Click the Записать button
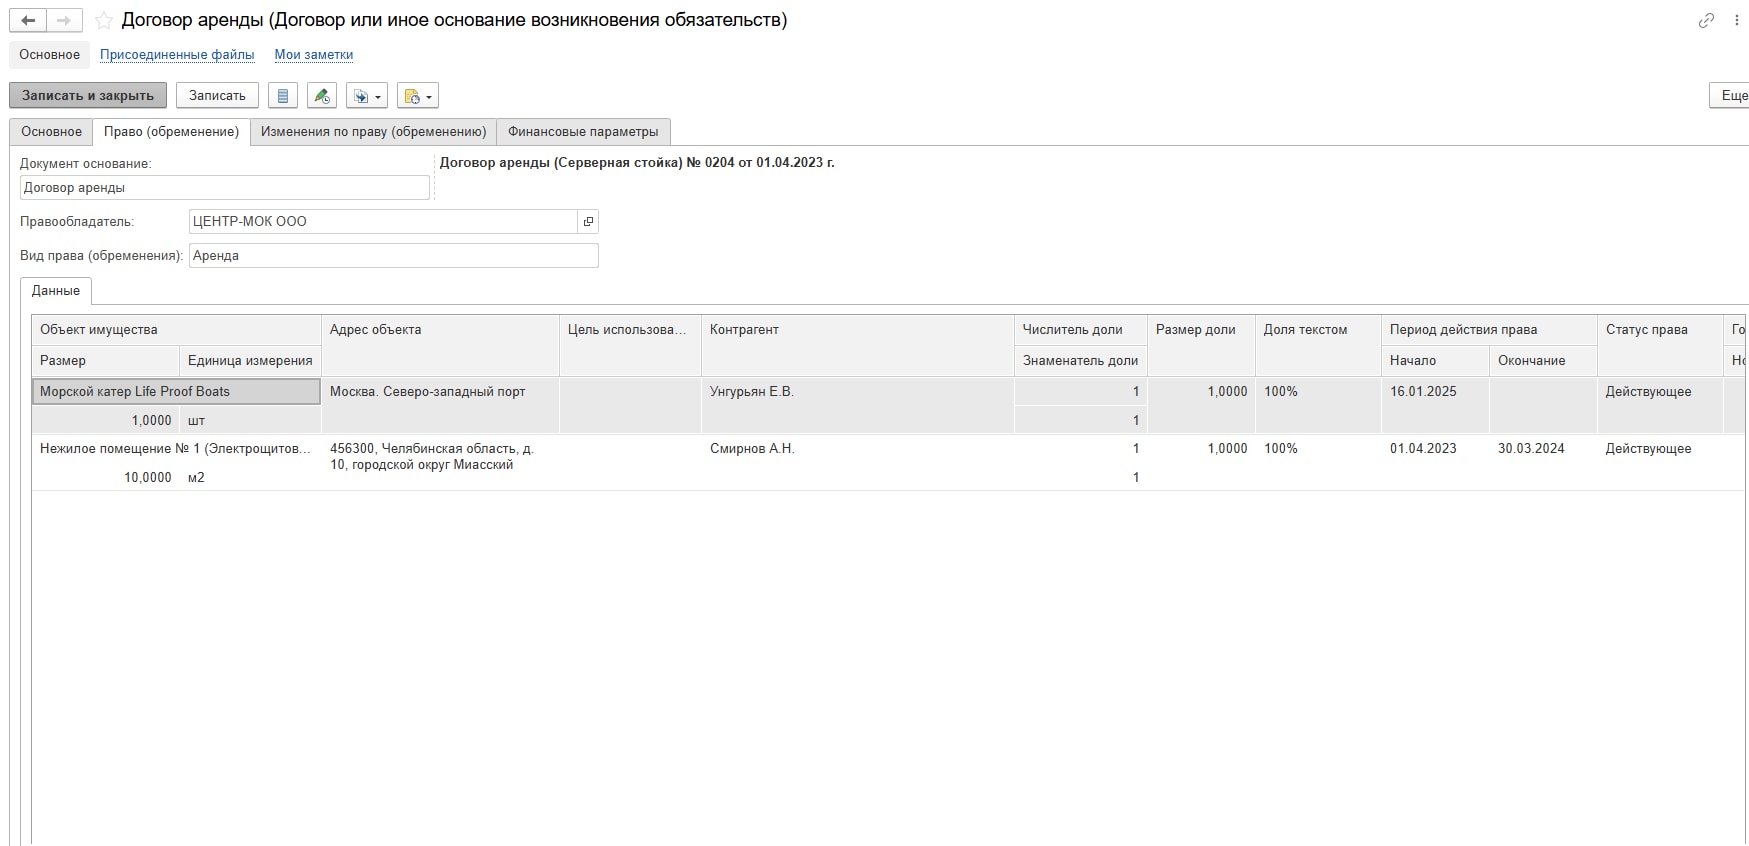1749x846 pixels. click(x=217, y=96)
